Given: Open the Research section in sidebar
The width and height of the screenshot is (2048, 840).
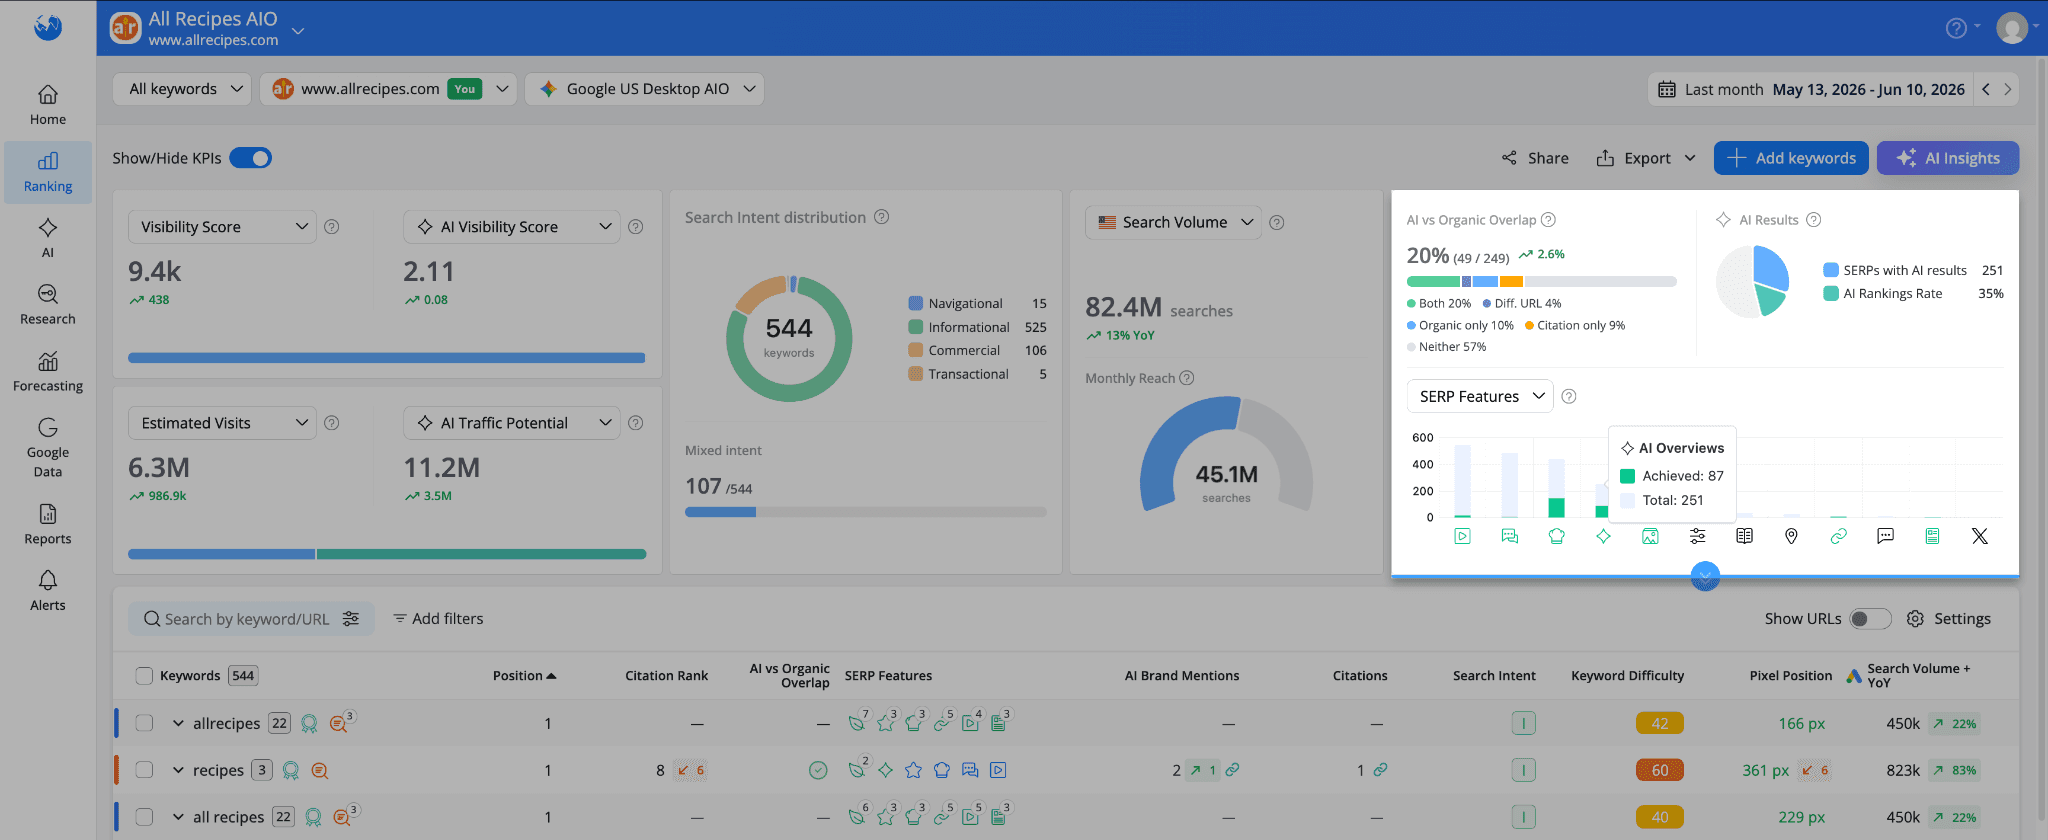Looking at the screenshot, I should click(47, 305).
